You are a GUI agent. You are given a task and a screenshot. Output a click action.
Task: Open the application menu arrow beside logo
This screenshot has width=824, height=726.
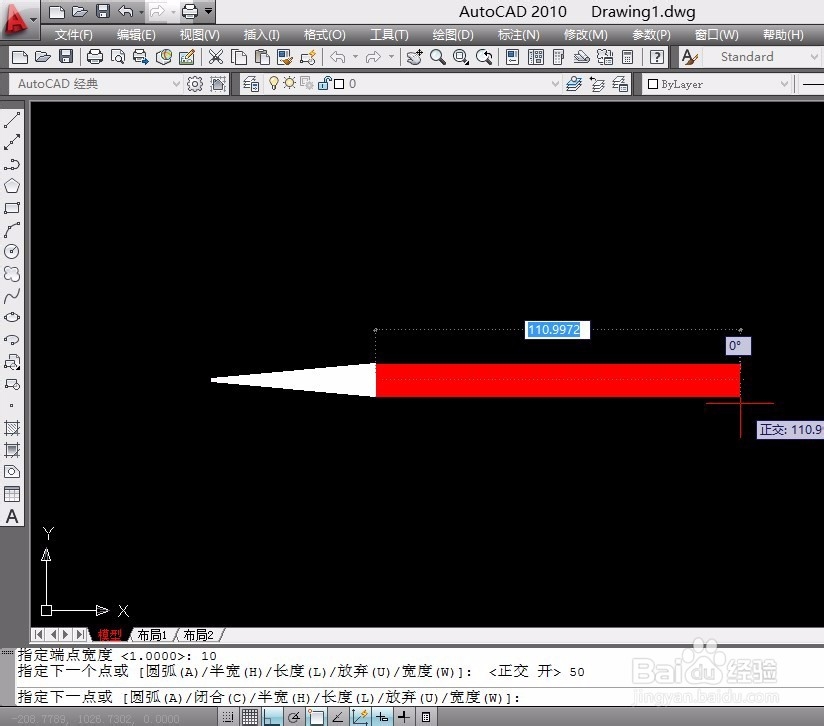click(33, 20)
